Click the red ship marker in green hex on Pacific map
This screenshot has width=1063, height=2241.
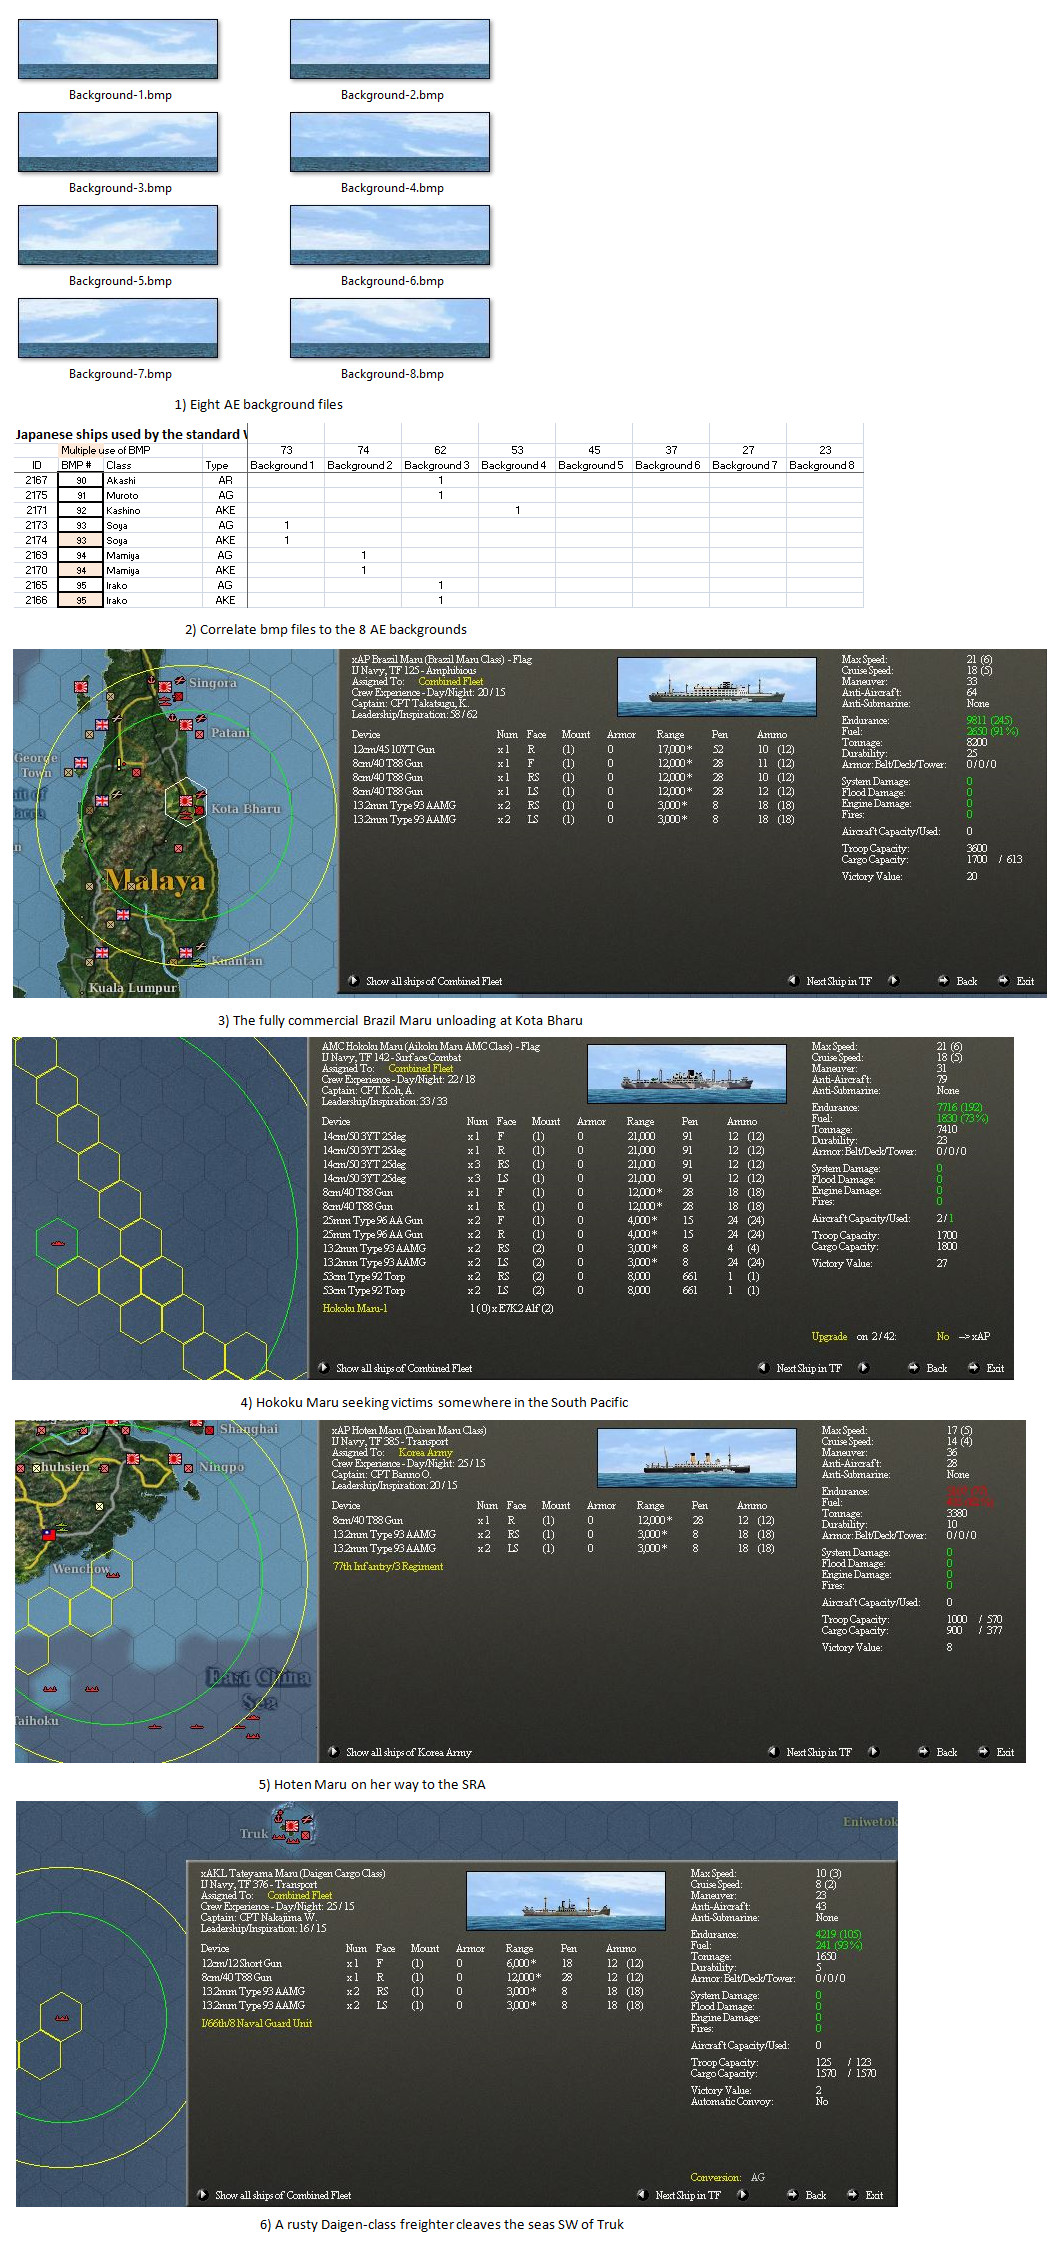coord(57,1242)
